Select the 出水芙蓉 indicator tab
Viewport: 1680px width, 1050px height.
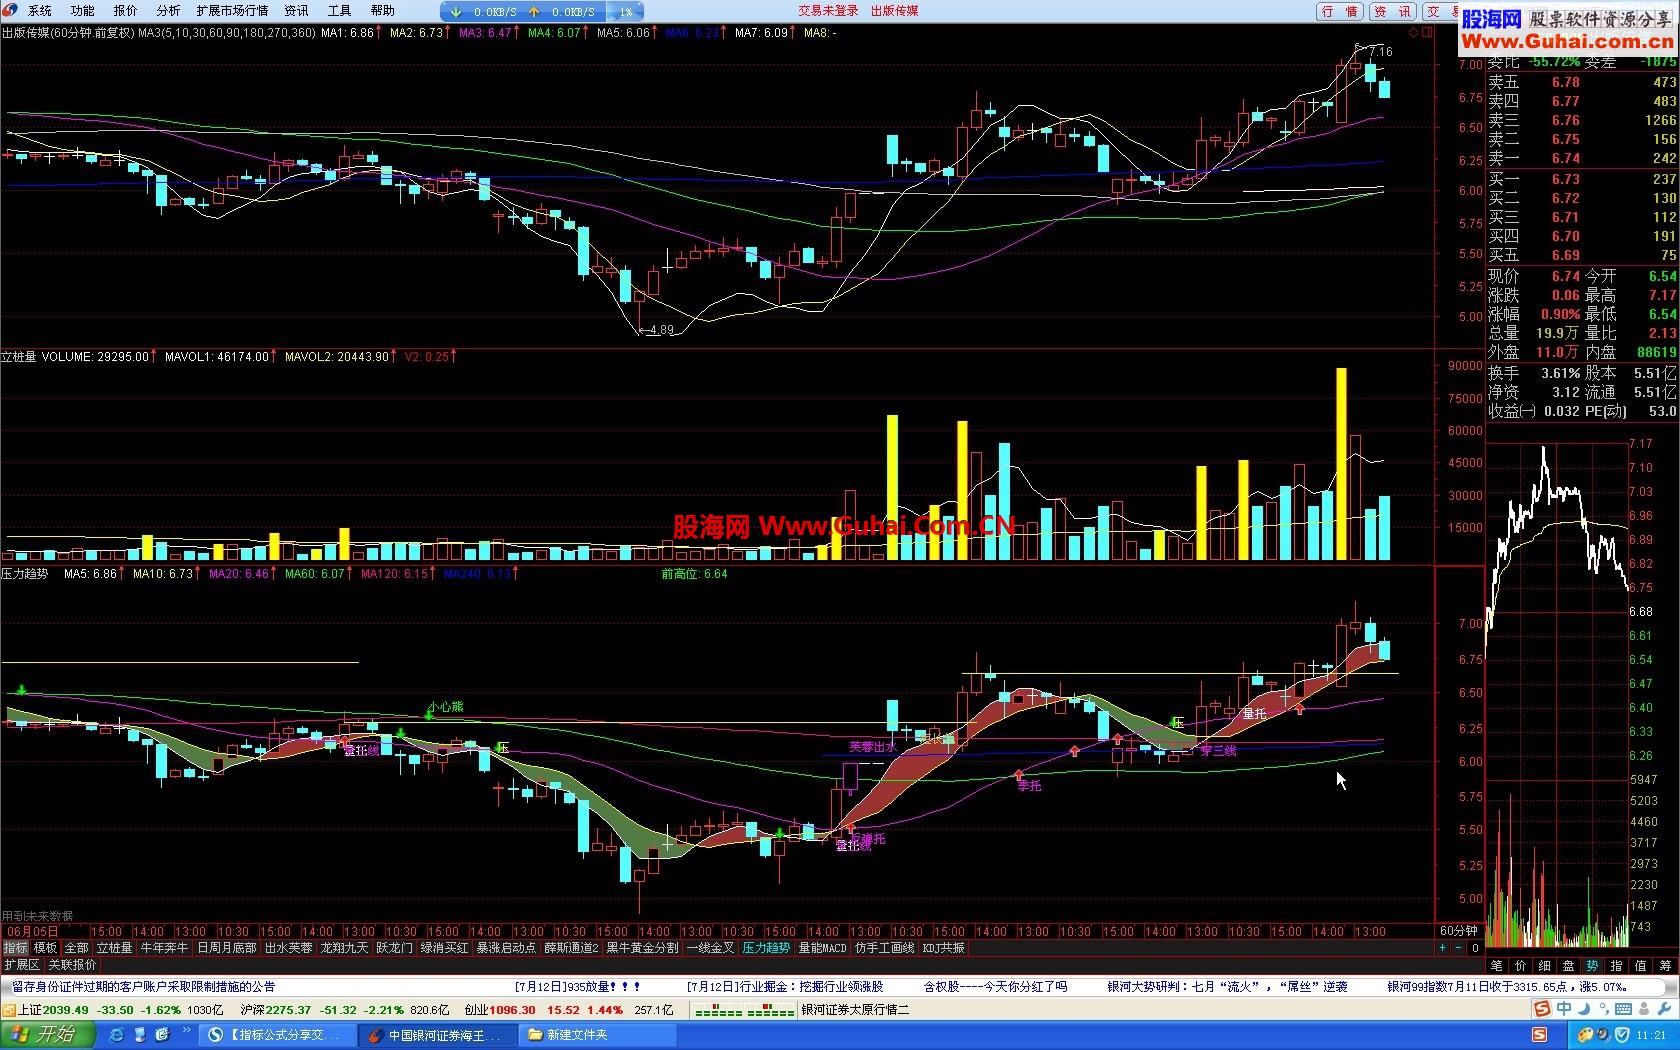click(x=288, y=947)
